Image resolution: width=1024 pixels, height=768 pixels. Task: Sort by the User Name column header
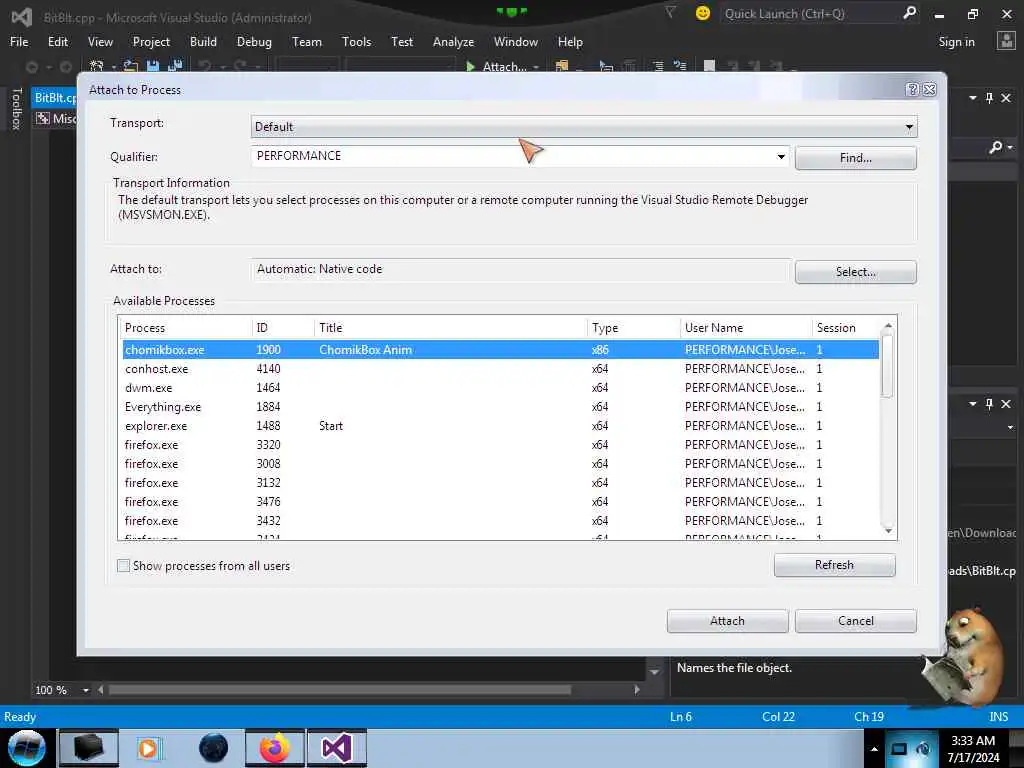click(x=745, y=328)
